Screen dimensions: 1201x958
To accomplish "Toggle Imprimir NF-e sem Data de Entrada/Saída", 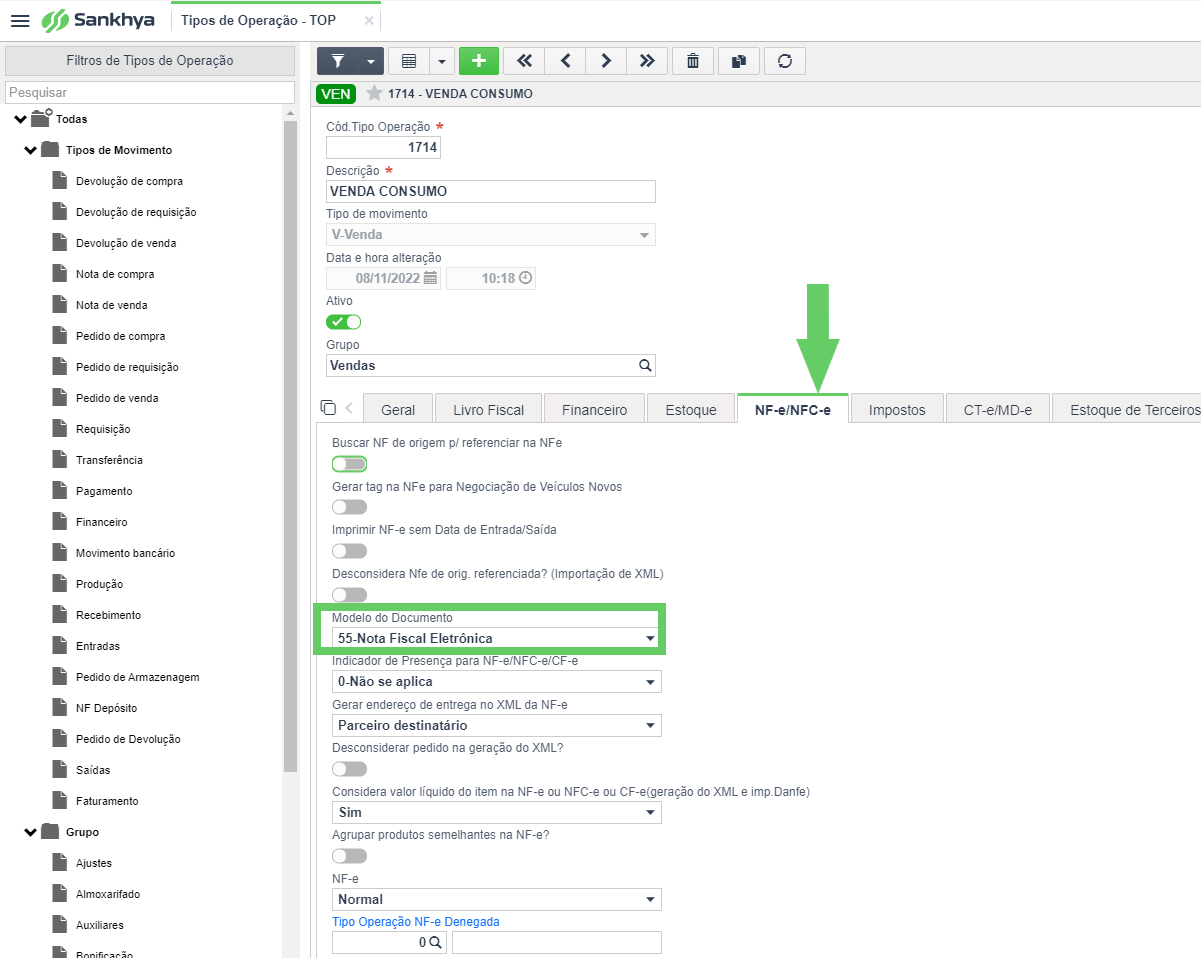I will [x=350, y=551].
